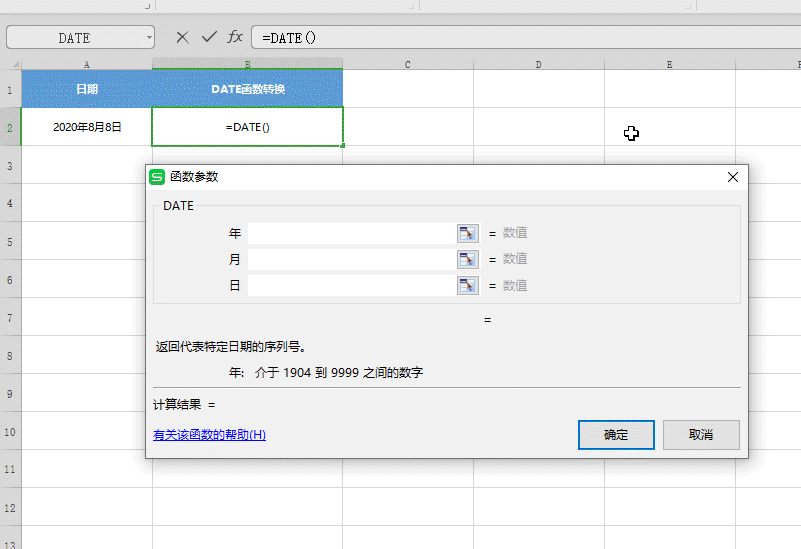Select column D header

[538, 64]
